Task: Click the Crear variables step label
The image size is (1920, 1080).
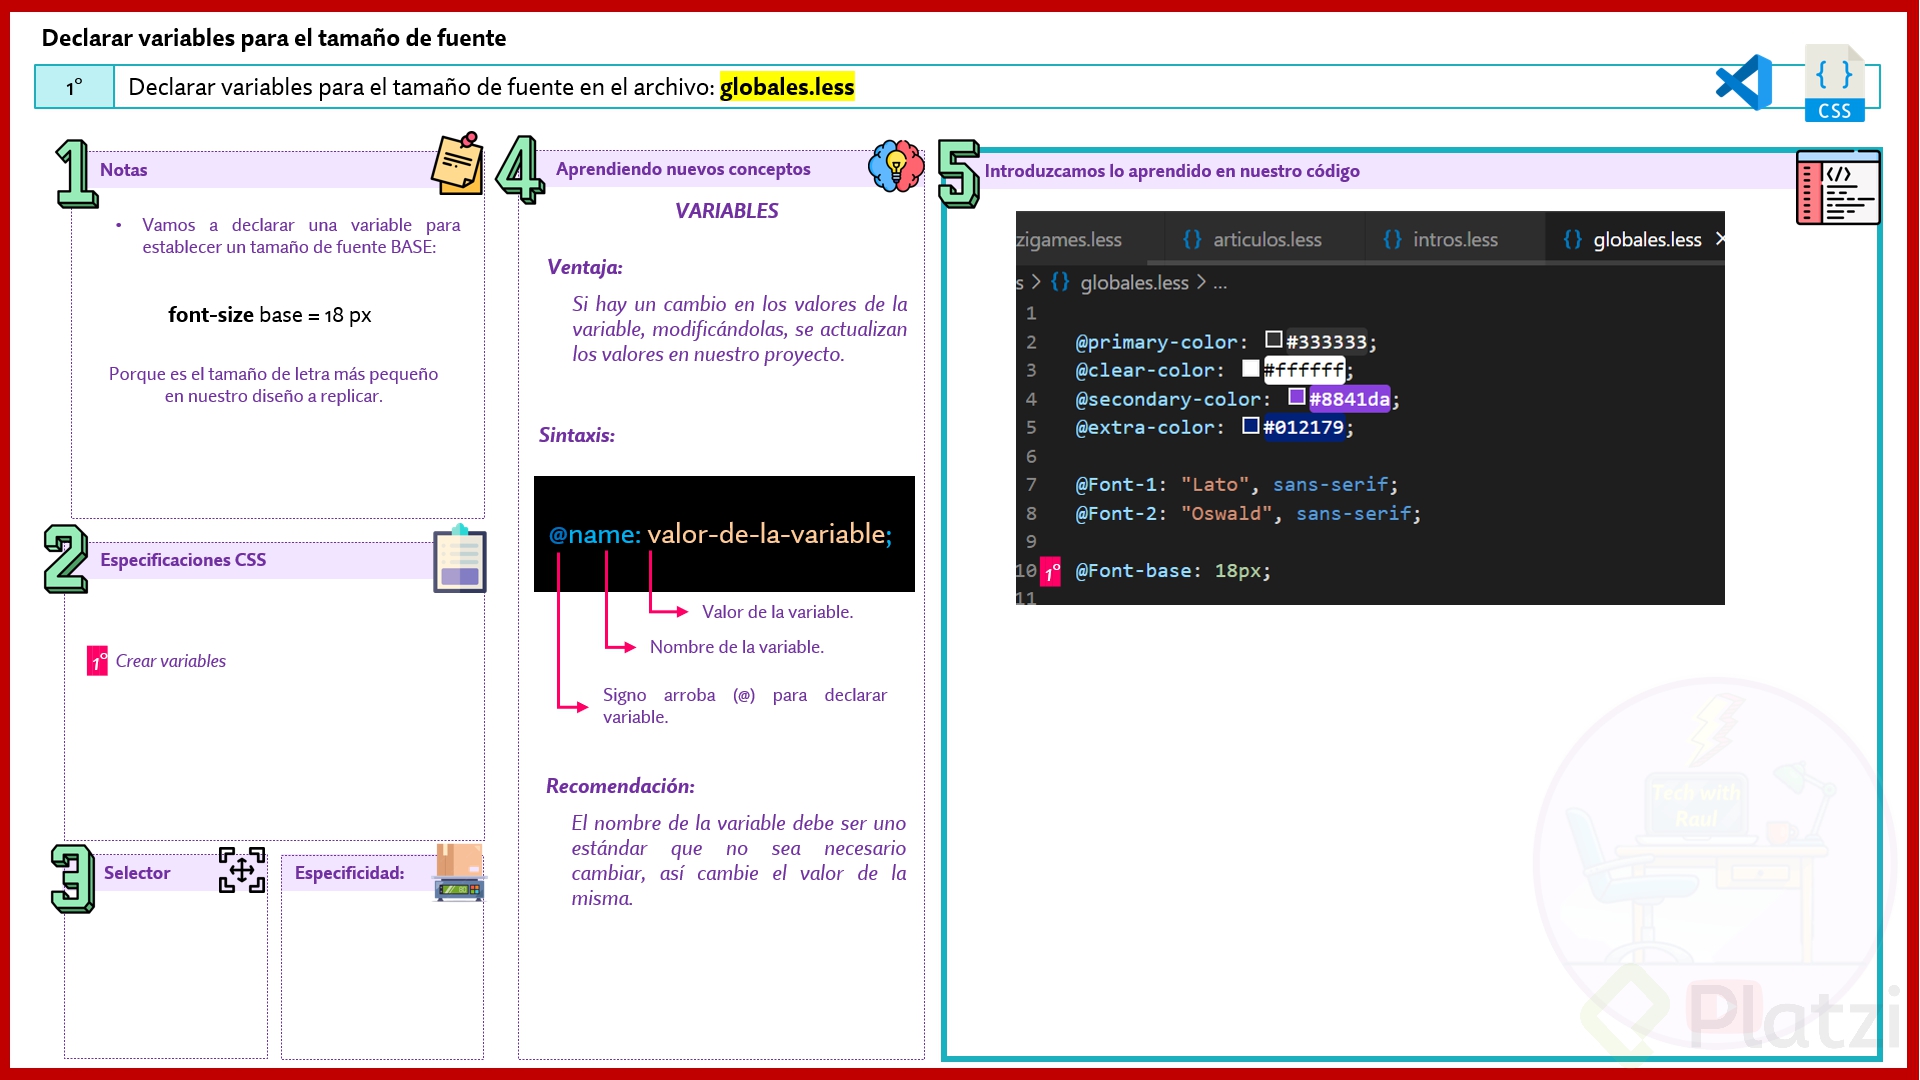Action: coord(170,661)
